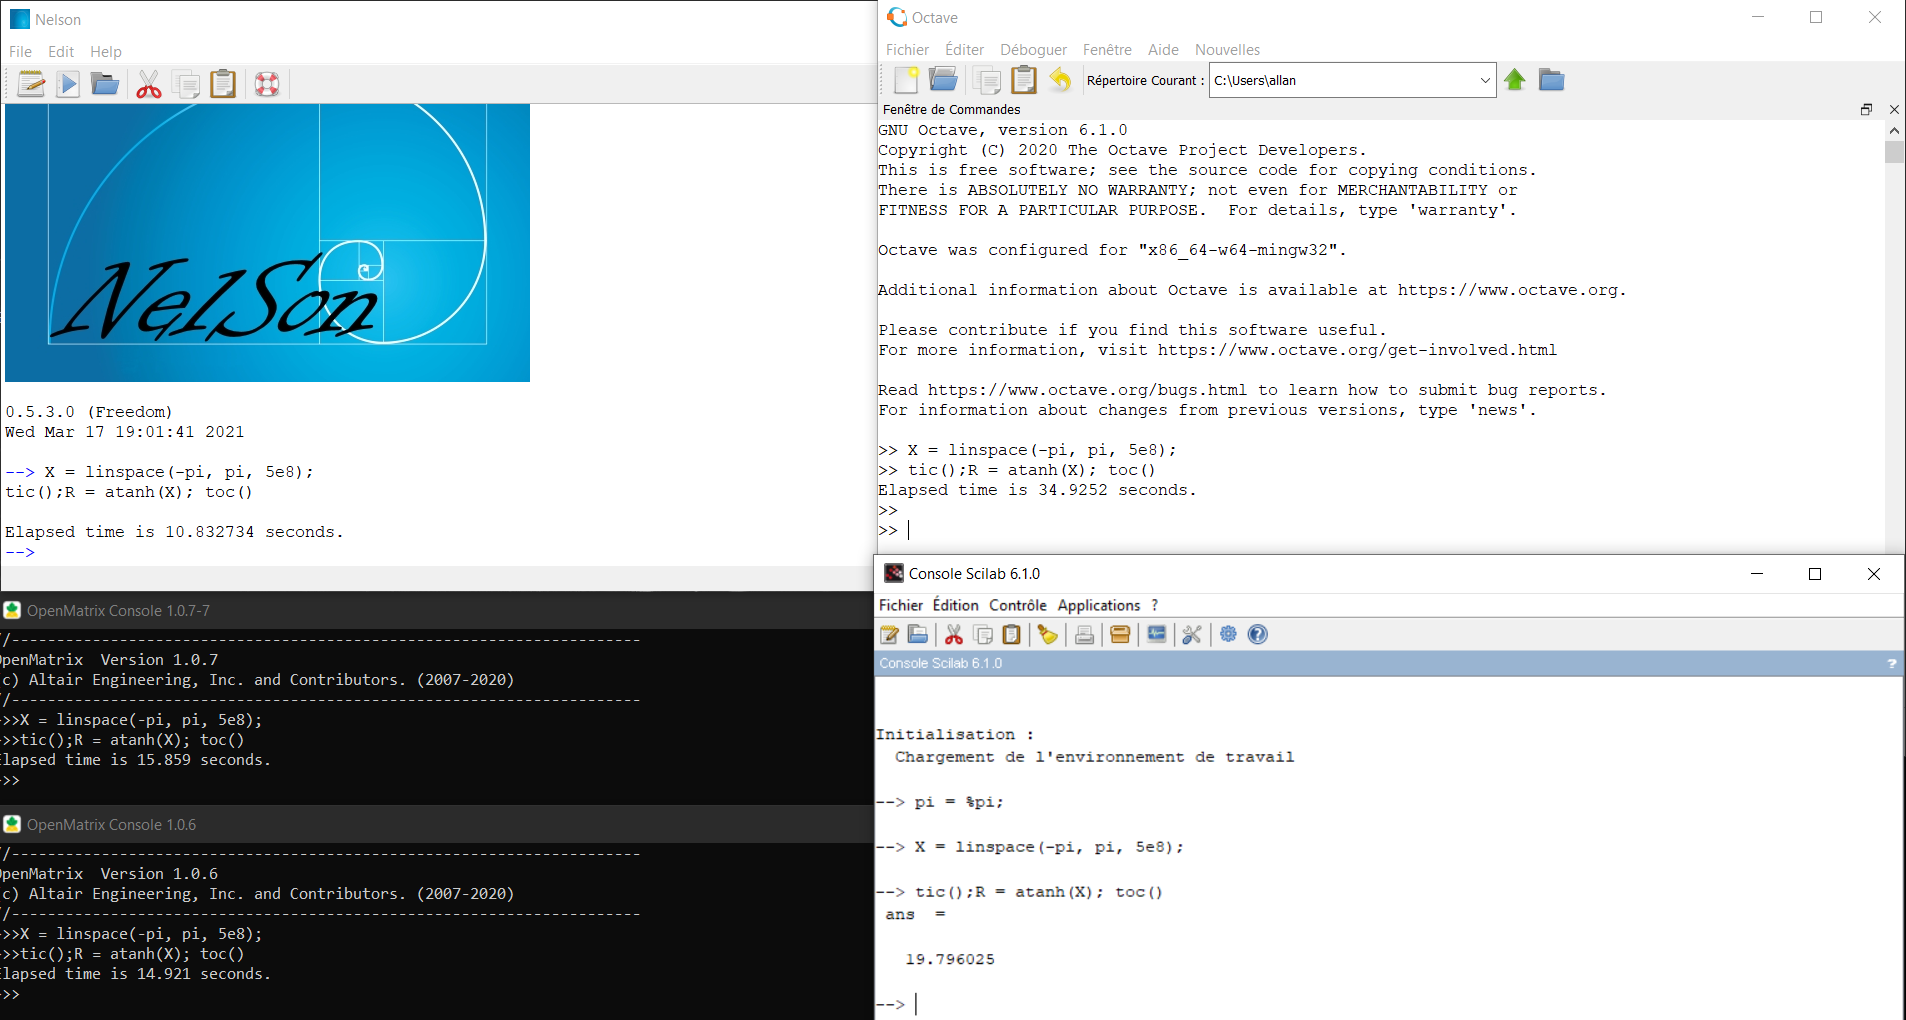Click the Nelson splash logo image
This screenshot has height=1020, width=1906.
[x=267, y=242]
